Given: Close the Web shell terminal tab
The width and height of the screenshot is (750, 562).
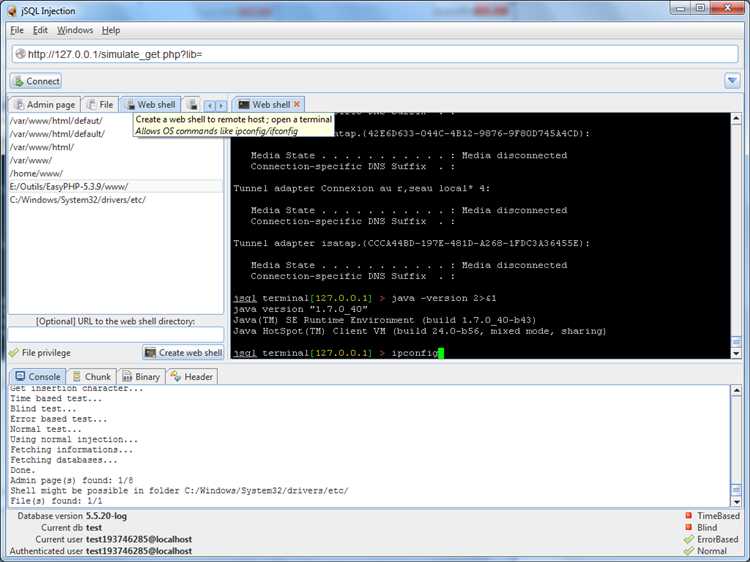Looking at the screenshot, I should pyautogui.click(x=297, y=104).
